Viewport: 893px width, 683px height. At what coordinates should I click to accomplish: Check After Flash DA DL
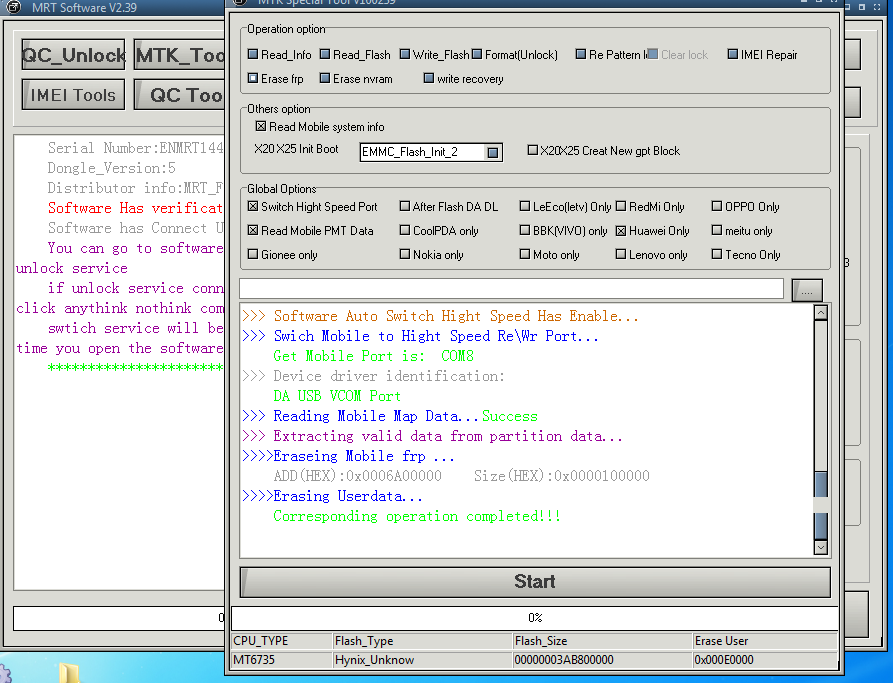coord(405,206)
